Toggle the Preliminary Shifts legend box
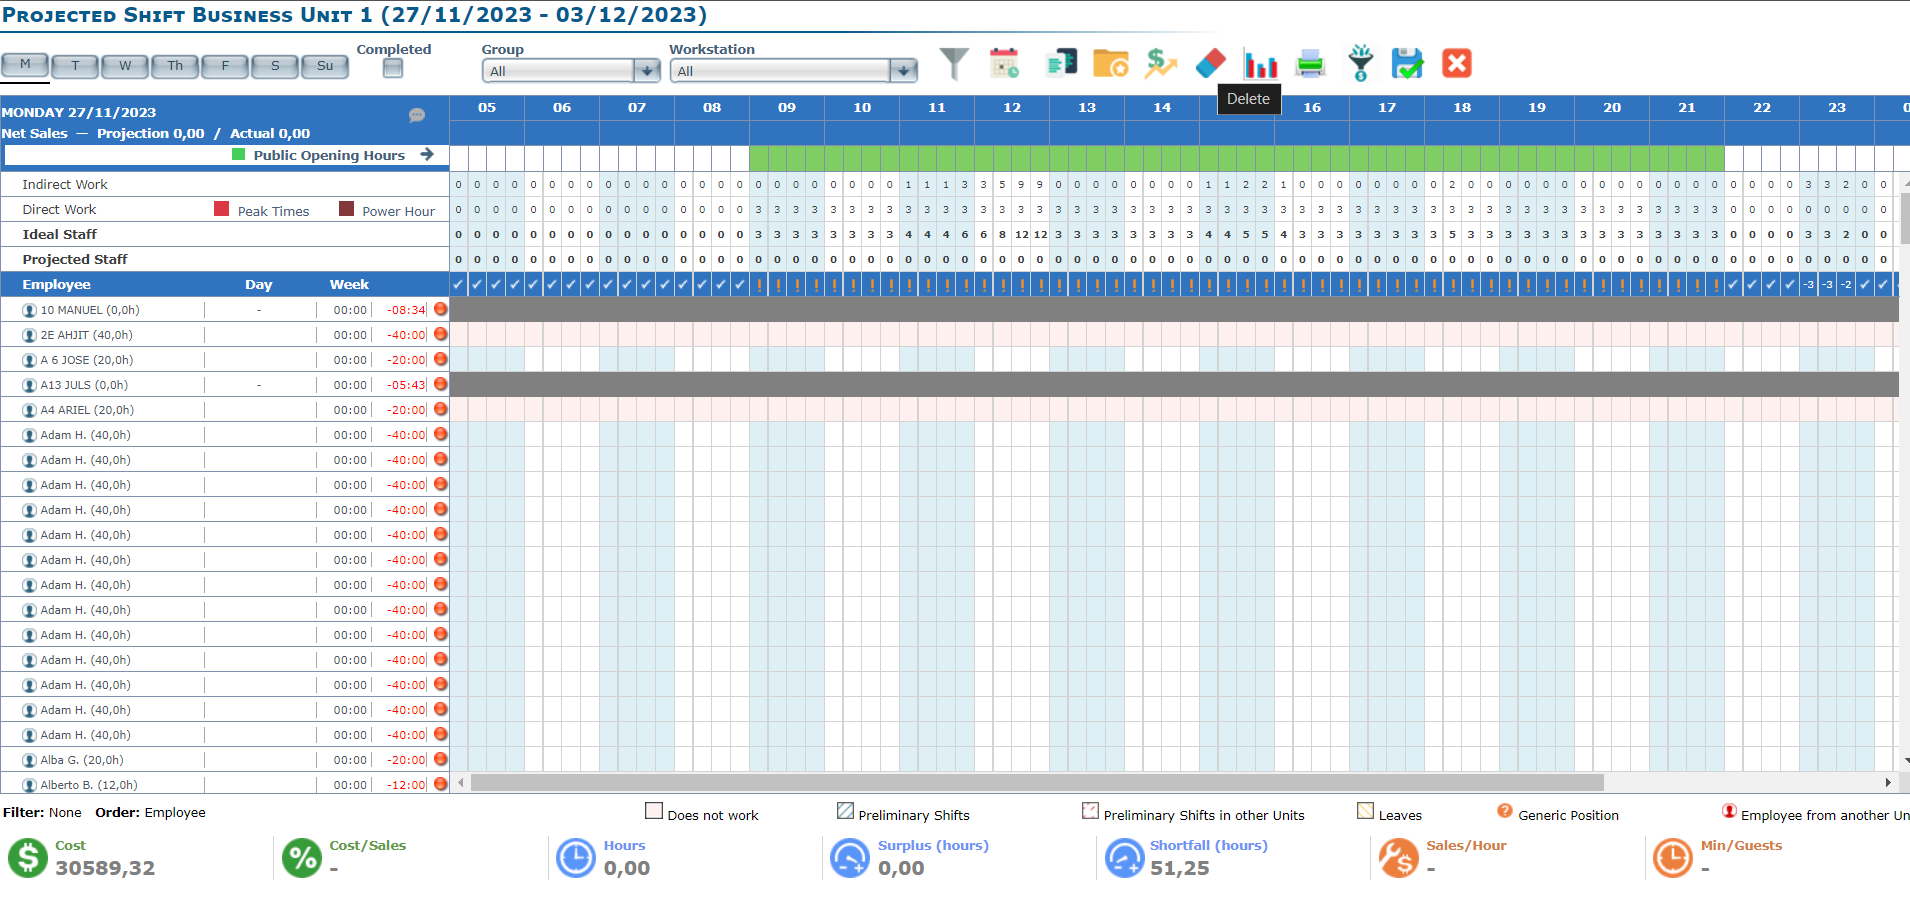Image resolution: width=1910 pixels, height=911 pixels. tap(845, 811)
